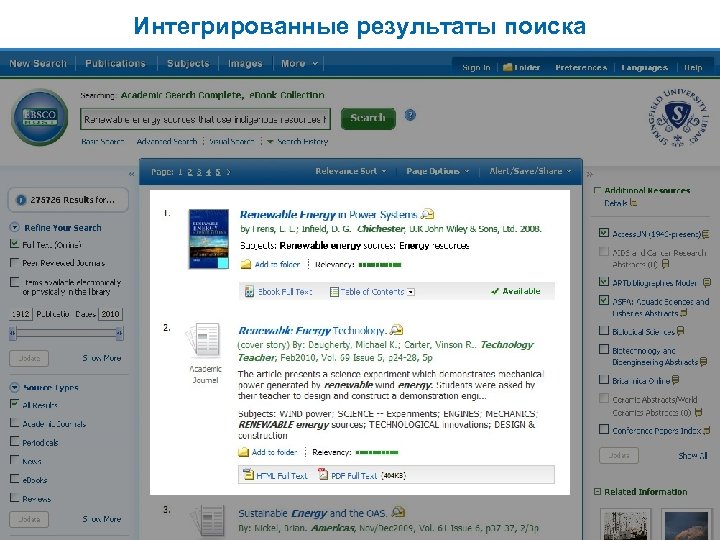The height and width of the screenshot is (540, 720).
Task: Check eBooks source type
Action: tap(14, 479)
